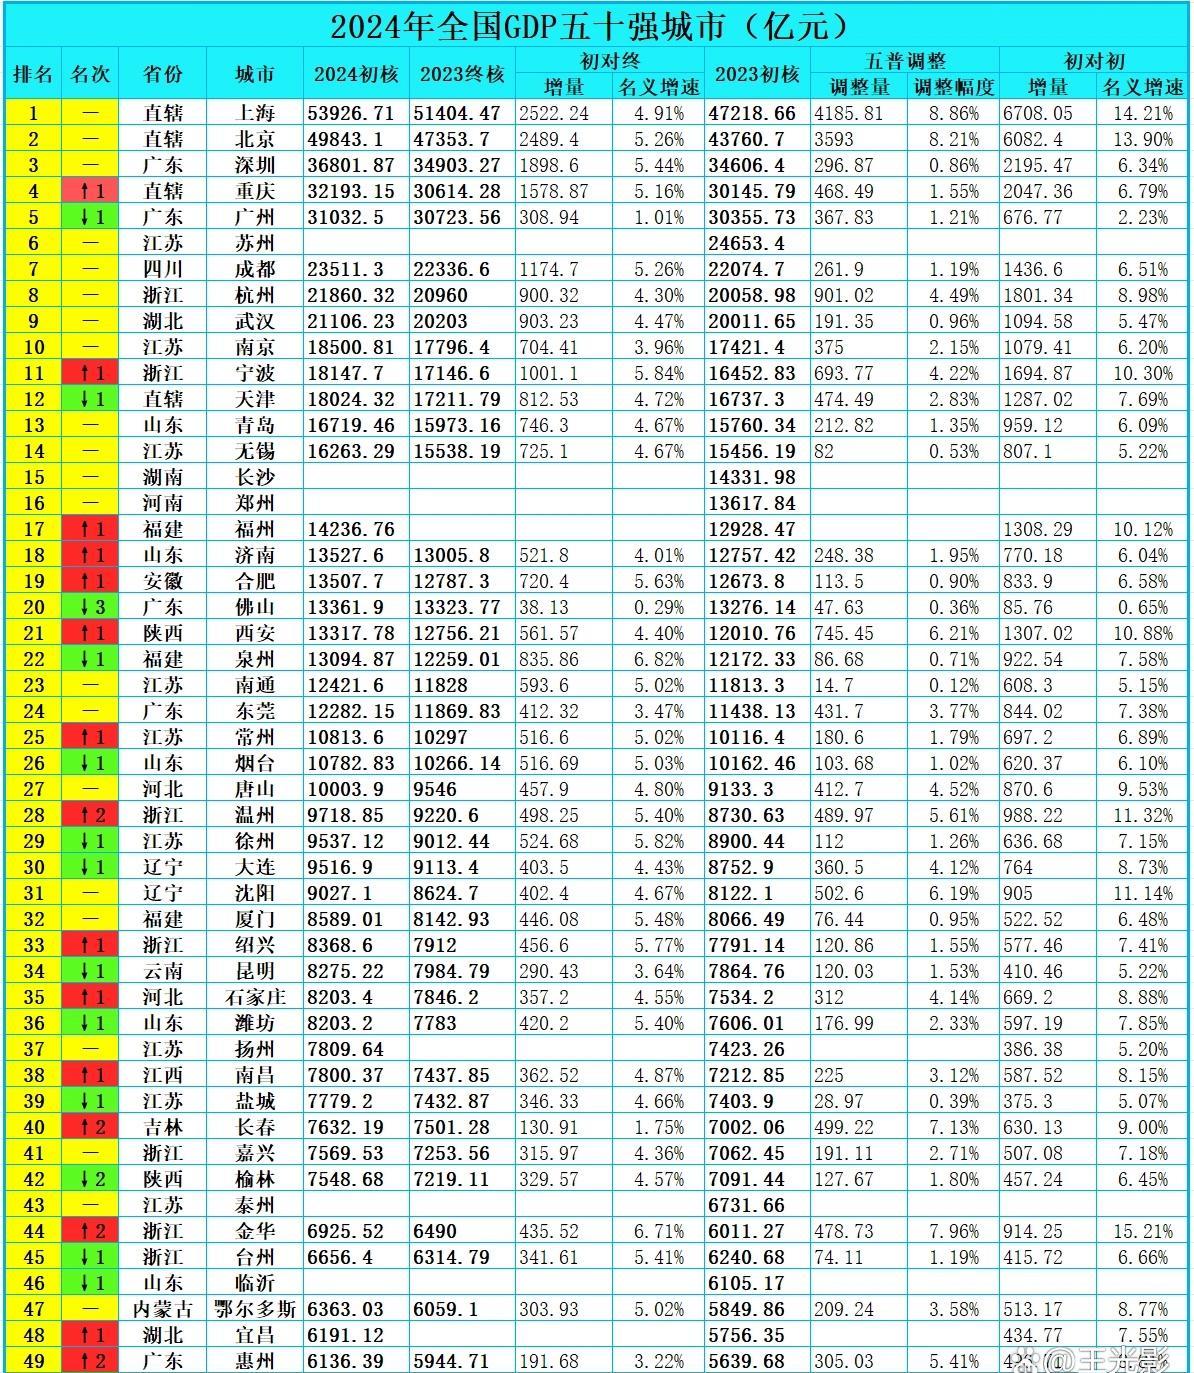Click the value 13317.78 in 西安 row
This screenshot has width=1194, height=1373.
coord(350,633)
